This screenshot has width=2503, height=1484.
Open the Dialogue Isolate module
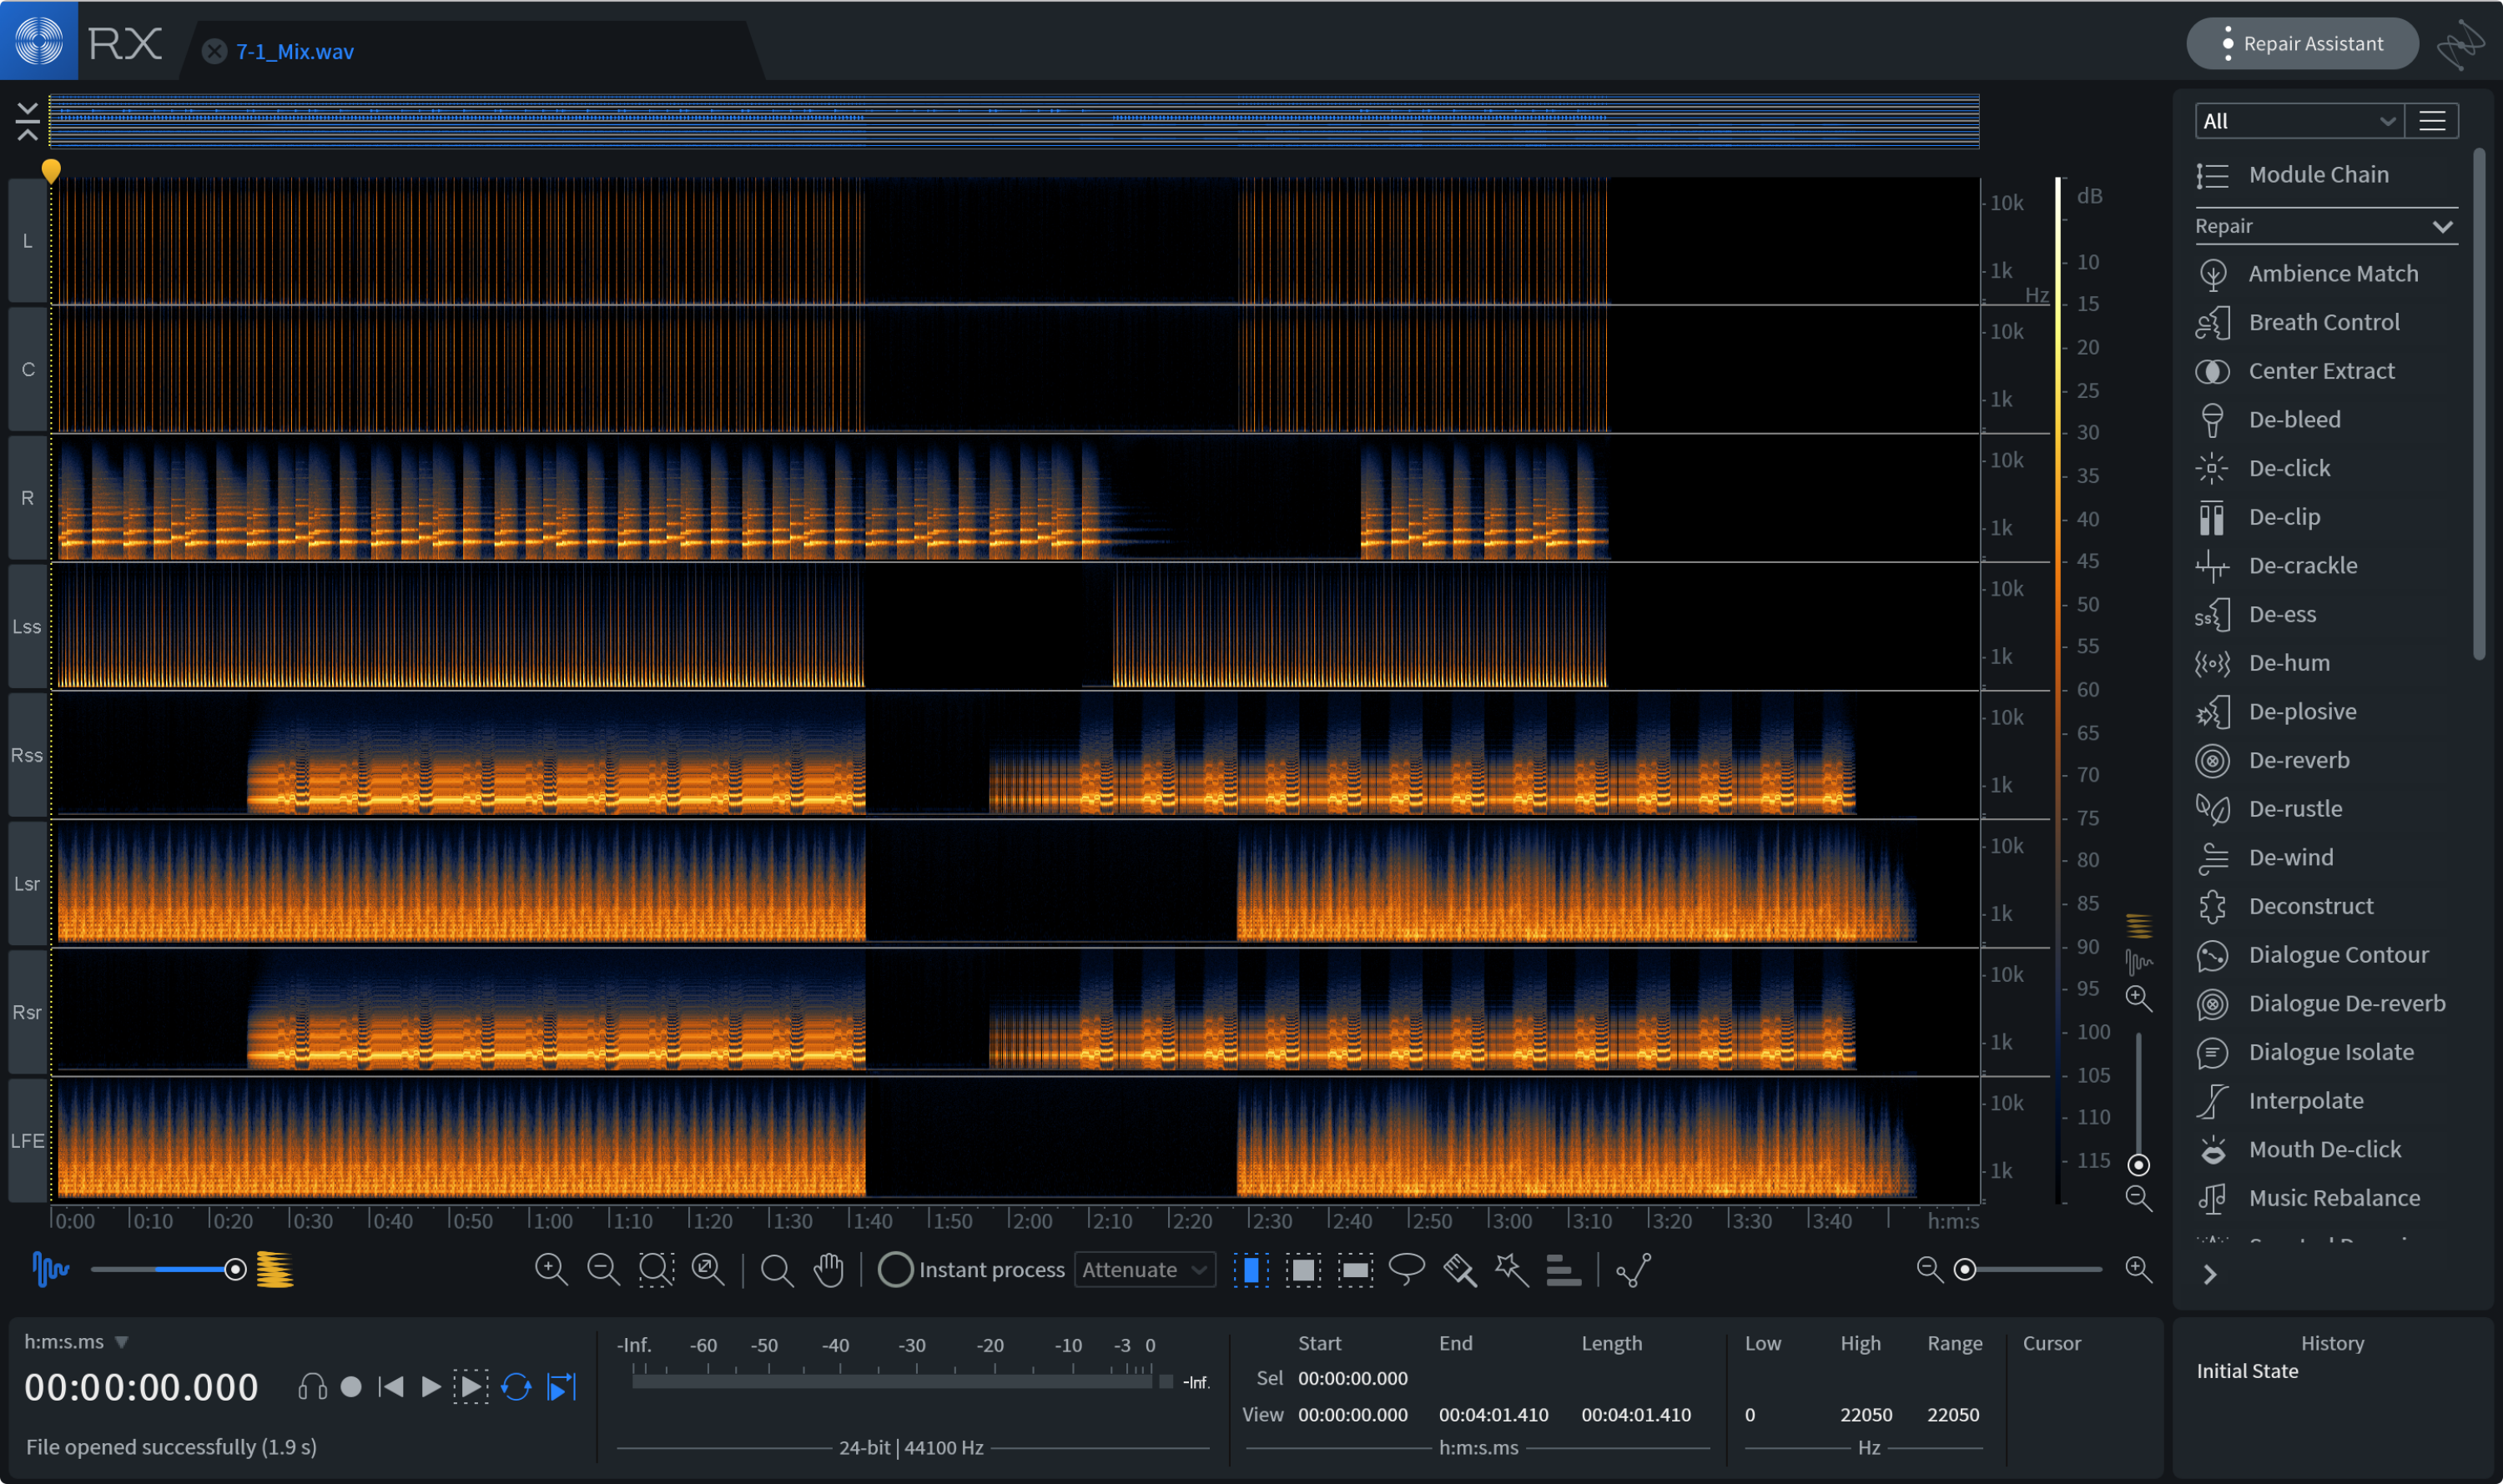2330,1052
